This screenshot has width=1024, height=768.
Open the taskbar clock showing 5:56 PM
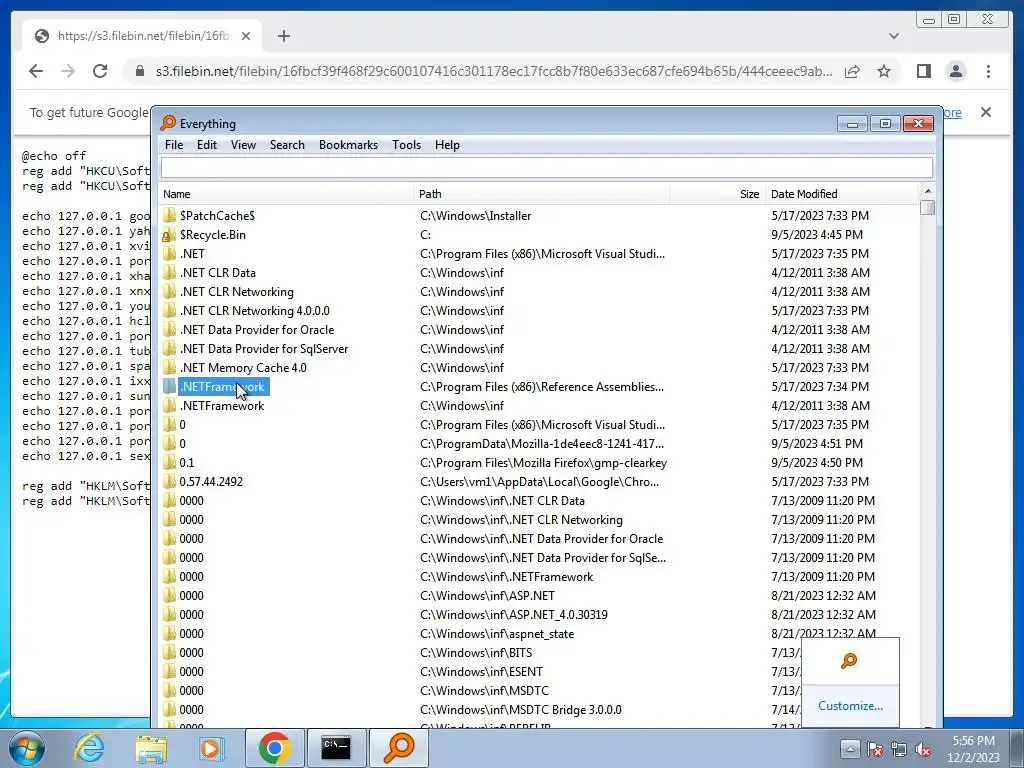(x=974, y=749)
